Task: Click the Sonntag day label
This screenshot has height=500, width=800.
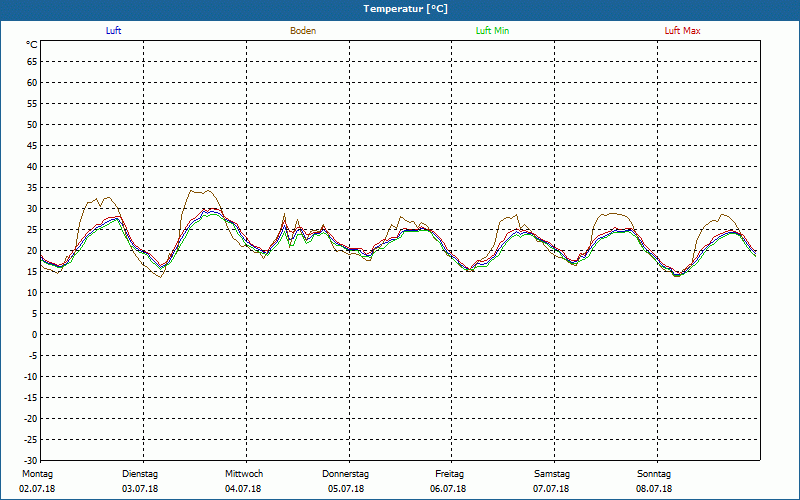Action: [654, 474]
